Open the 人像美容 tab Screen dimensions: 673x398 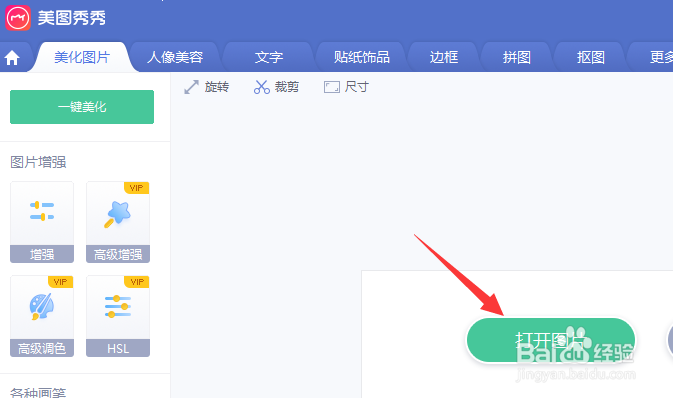(175, 57)
